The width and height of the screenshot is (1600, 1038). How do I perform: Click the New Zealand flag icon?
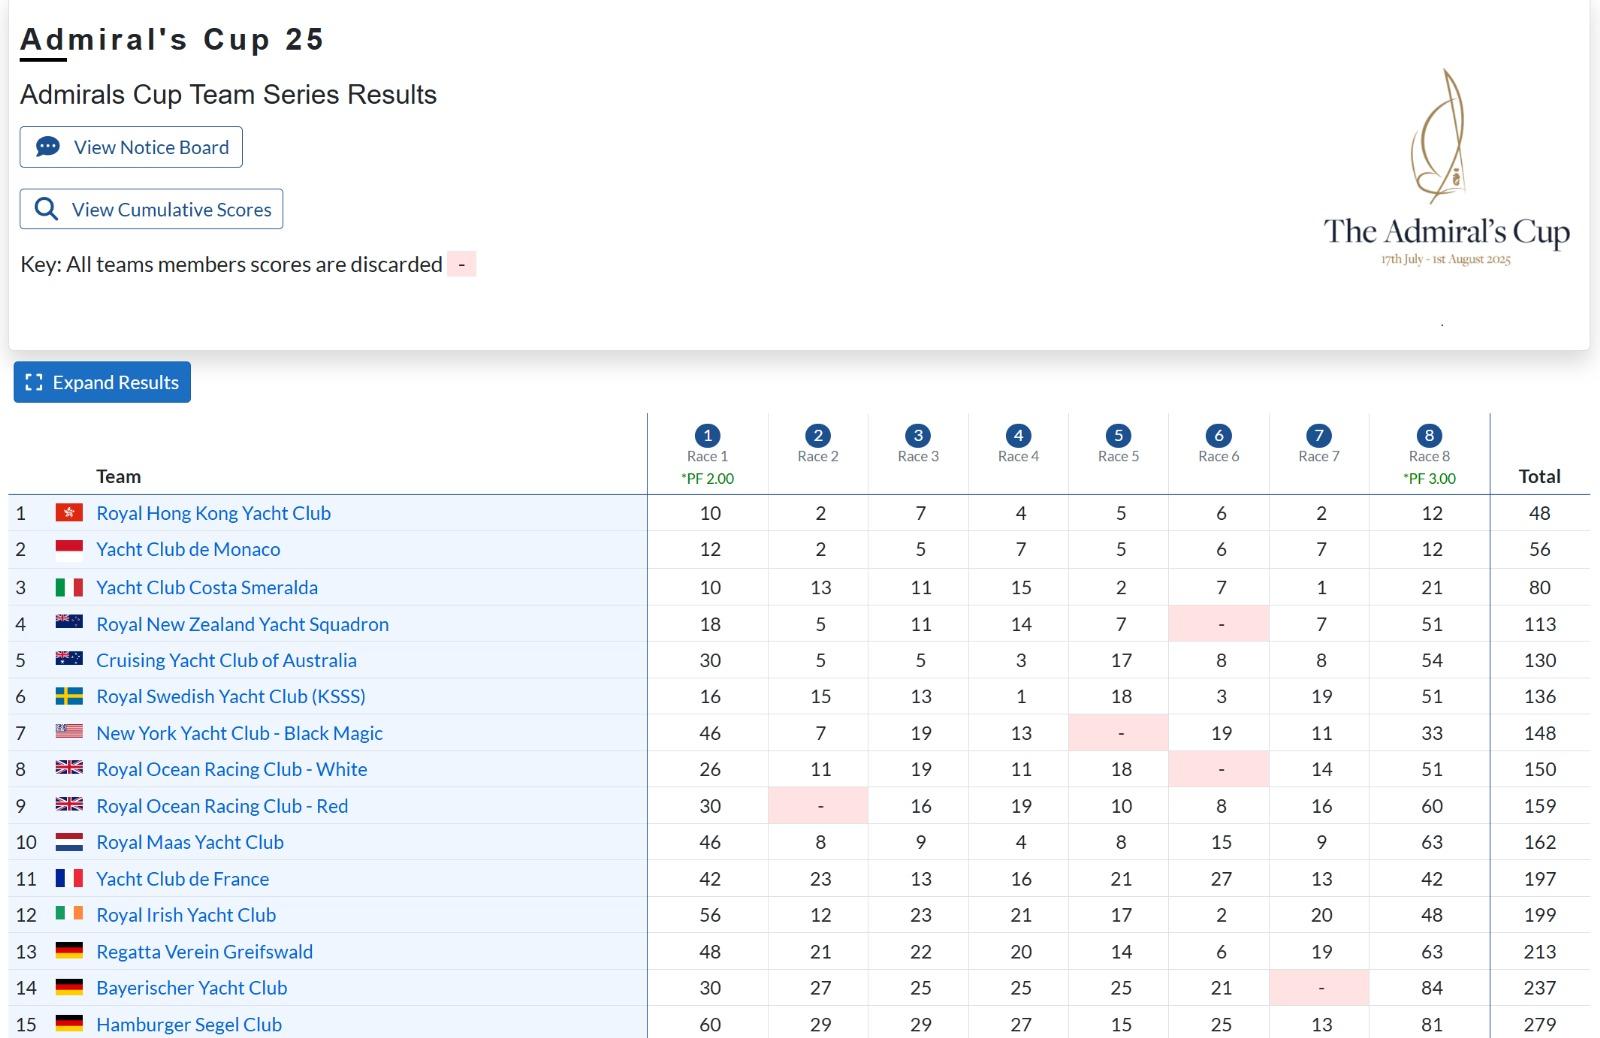[x=69, y=622]
